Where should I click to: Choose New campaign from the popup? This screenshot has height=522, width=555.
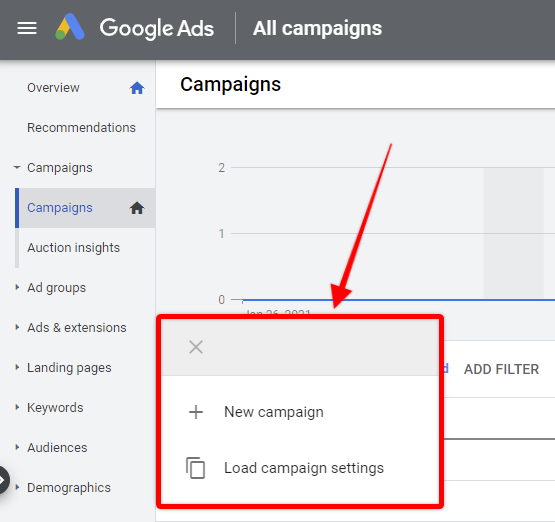click(x=274, y=412)
